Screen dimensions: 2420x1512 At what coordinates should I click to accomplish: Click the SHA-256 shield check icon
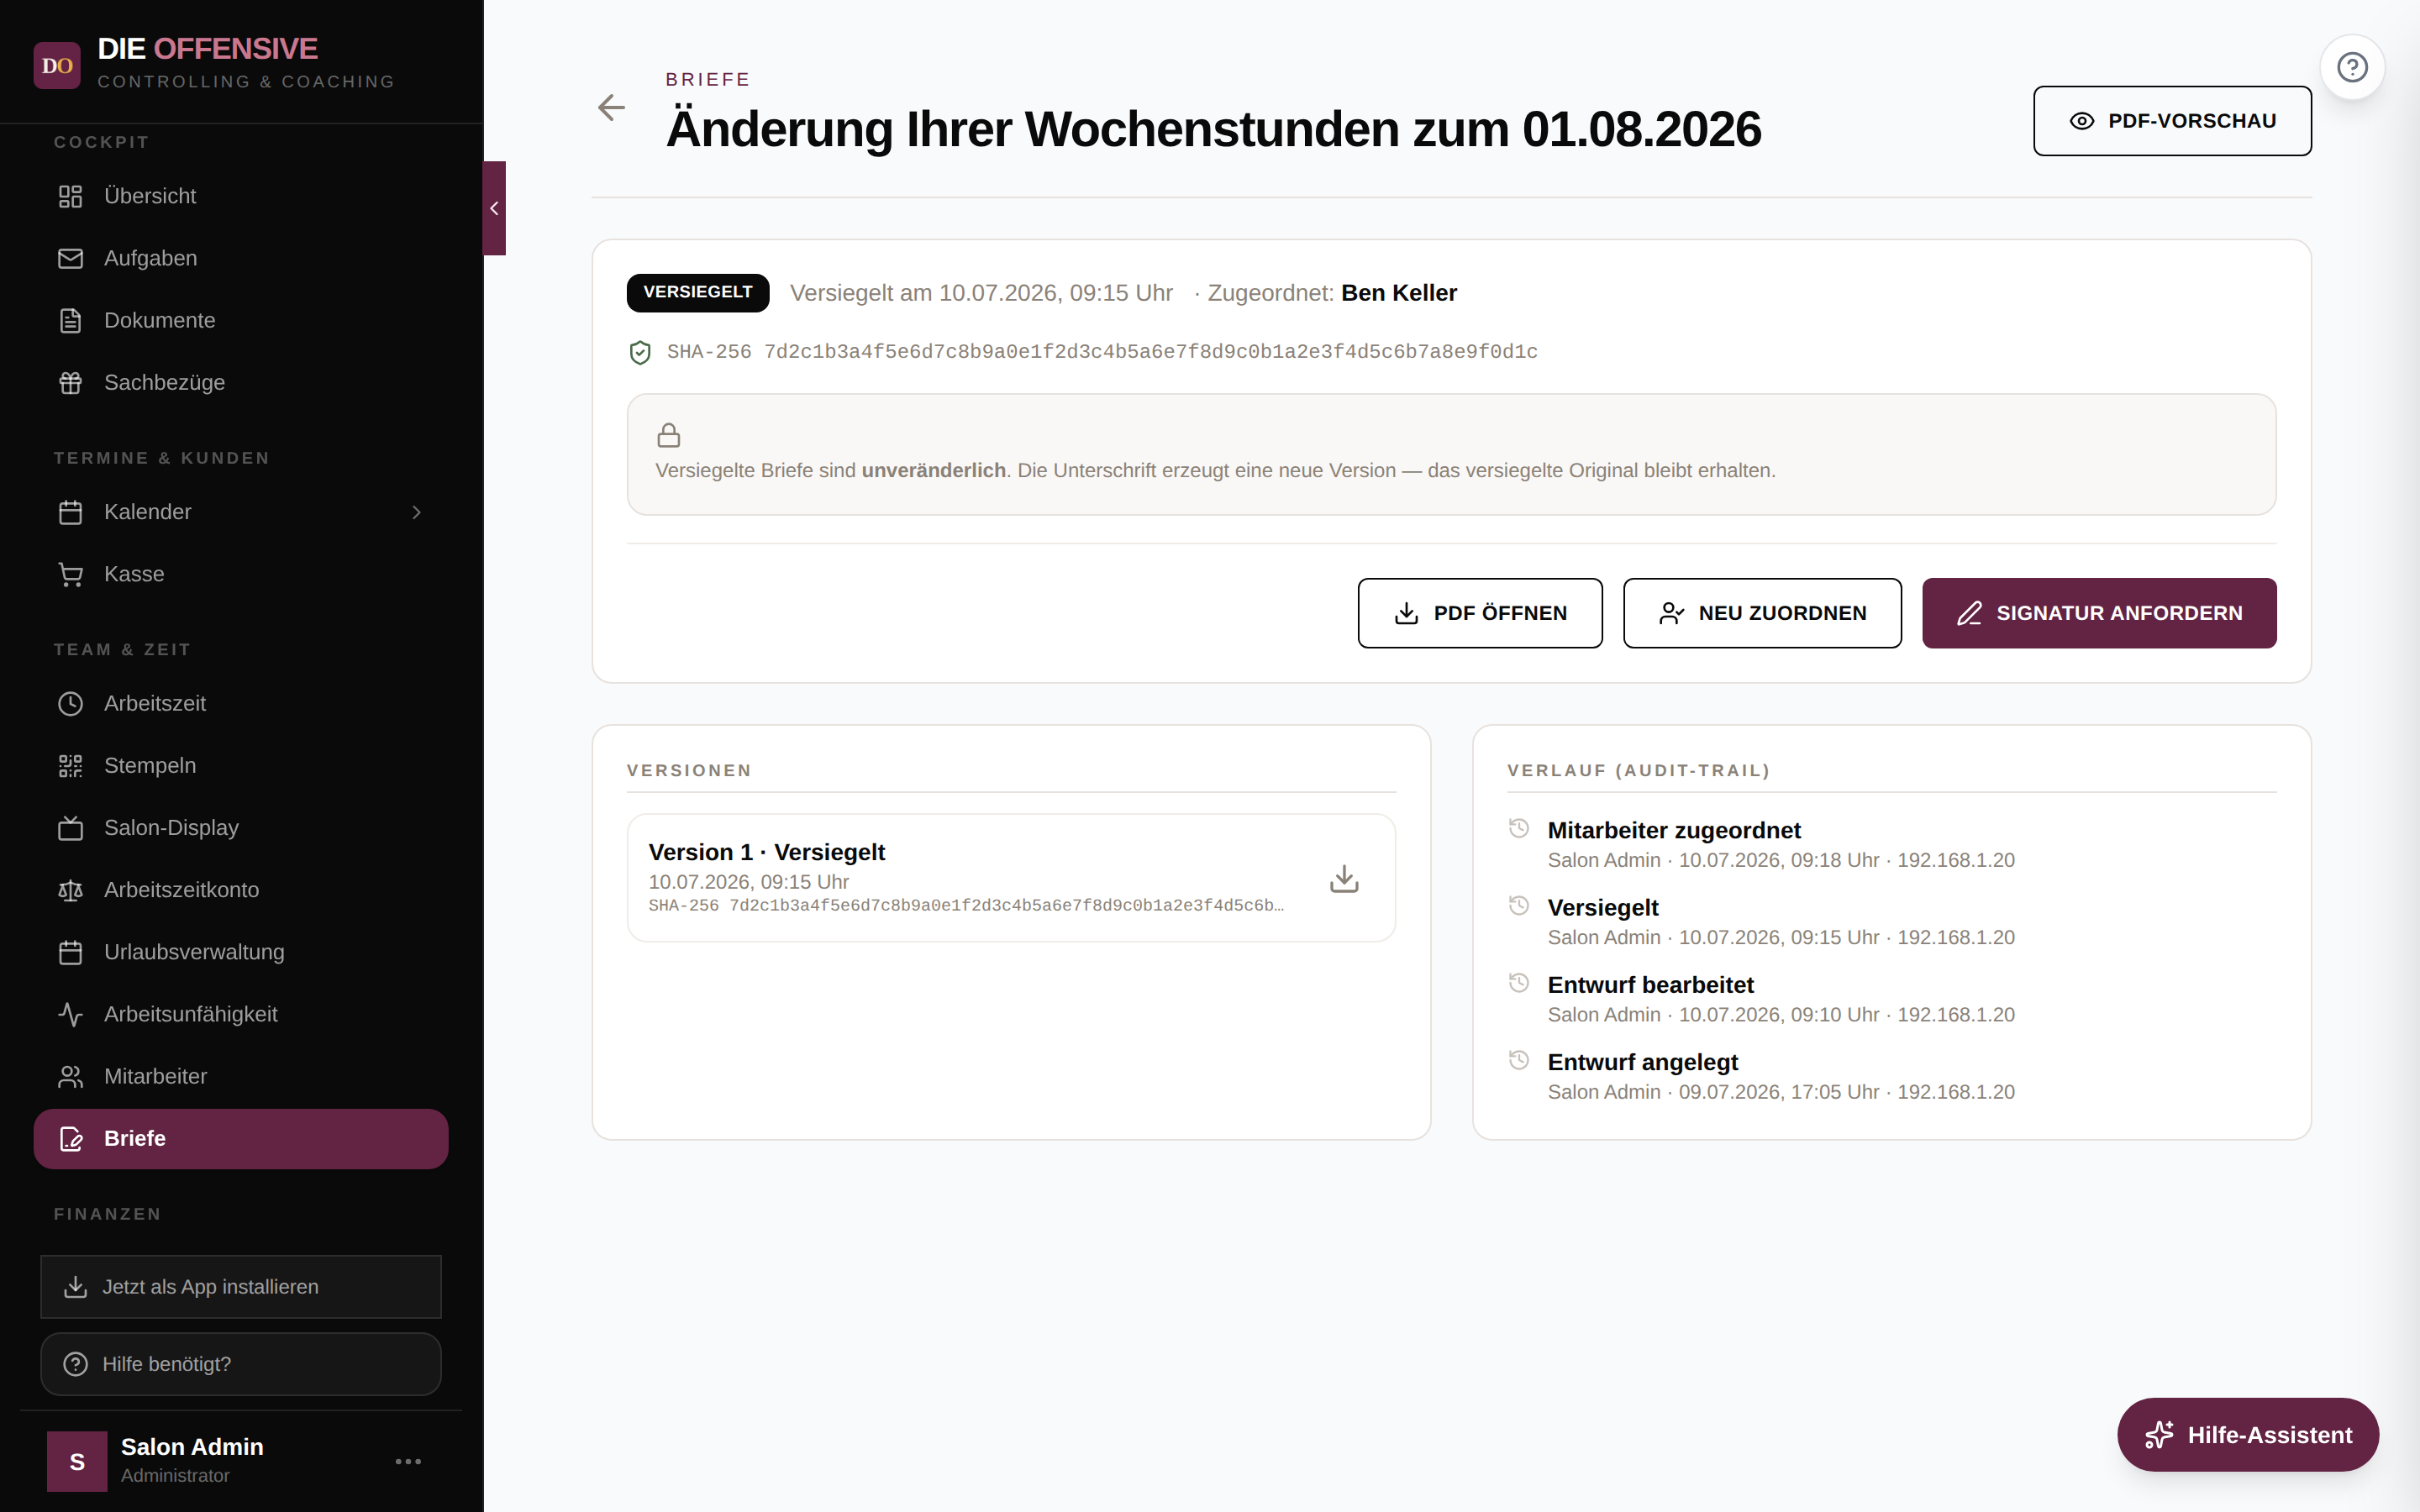coord(640,352)
